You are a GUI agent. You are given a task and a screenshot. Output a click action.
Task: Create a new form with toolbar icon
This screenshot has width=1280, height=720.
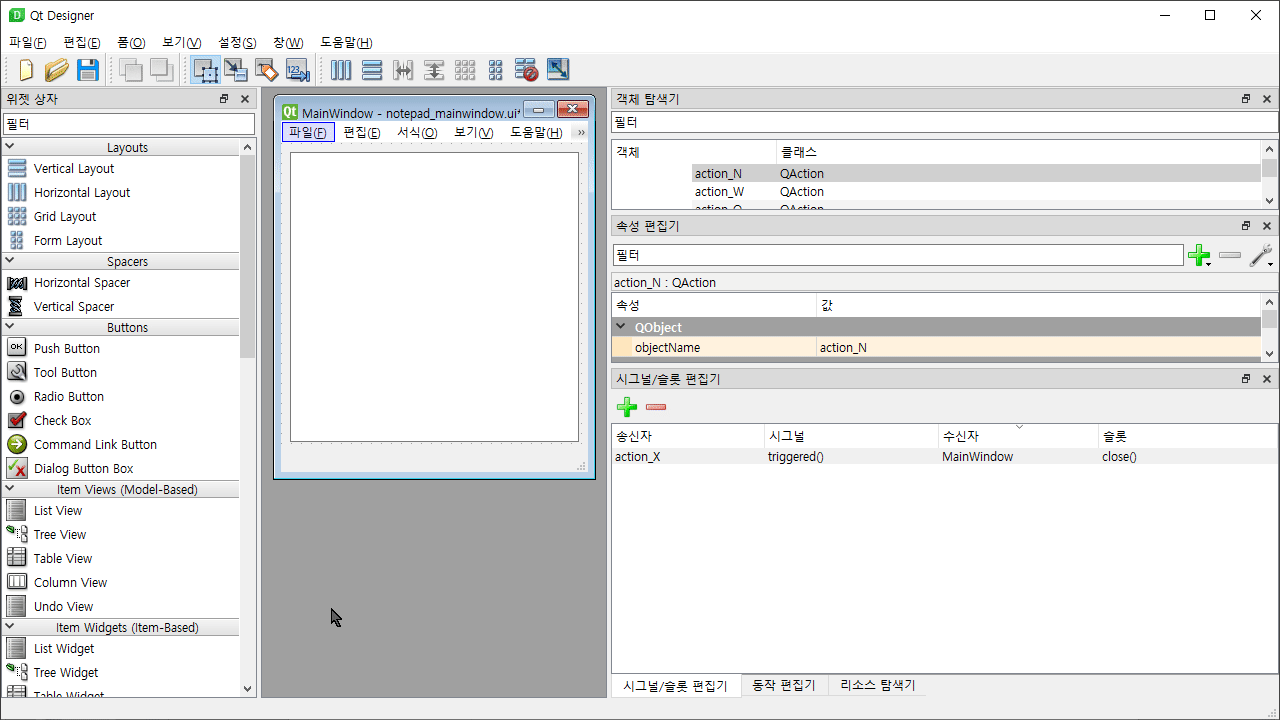(26, 70)
